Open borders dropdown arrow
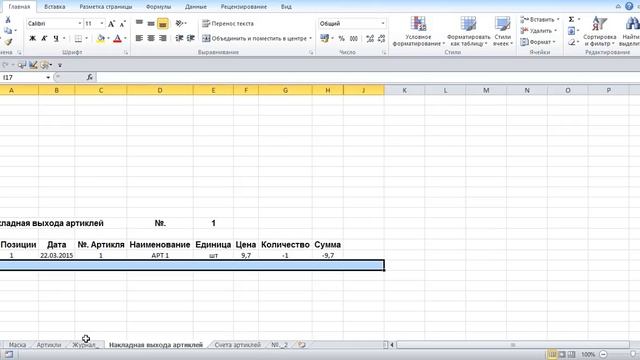The image size is (640, 360). tap(87, 38)
